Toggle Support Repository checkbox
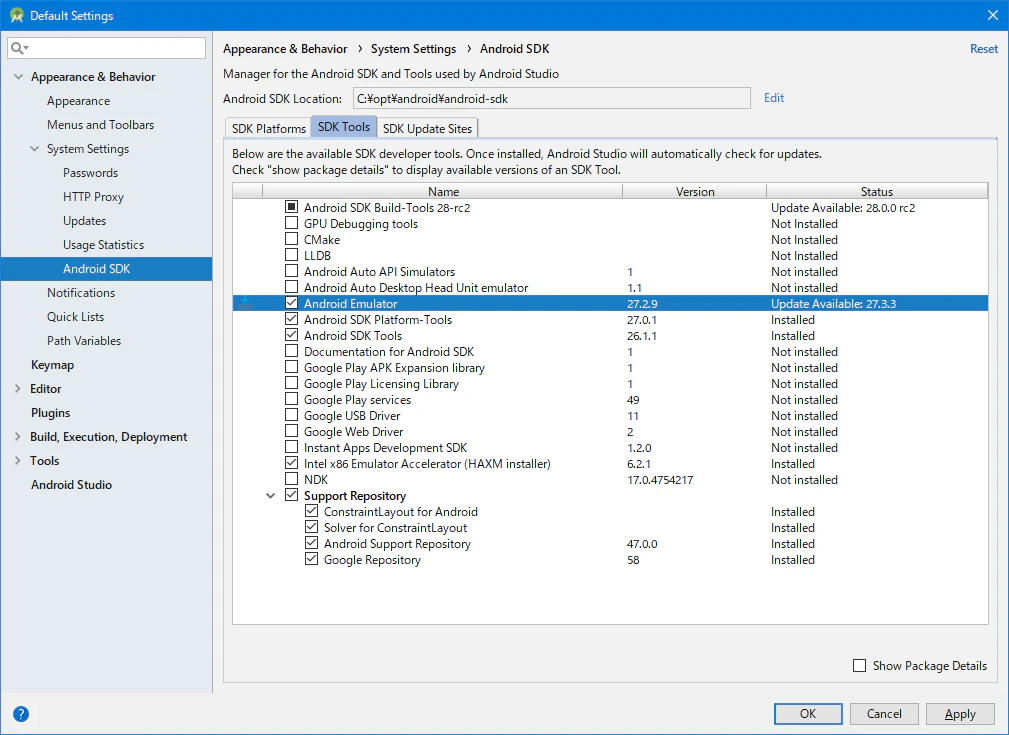The image size is (1009, 735). pos(292,495)
